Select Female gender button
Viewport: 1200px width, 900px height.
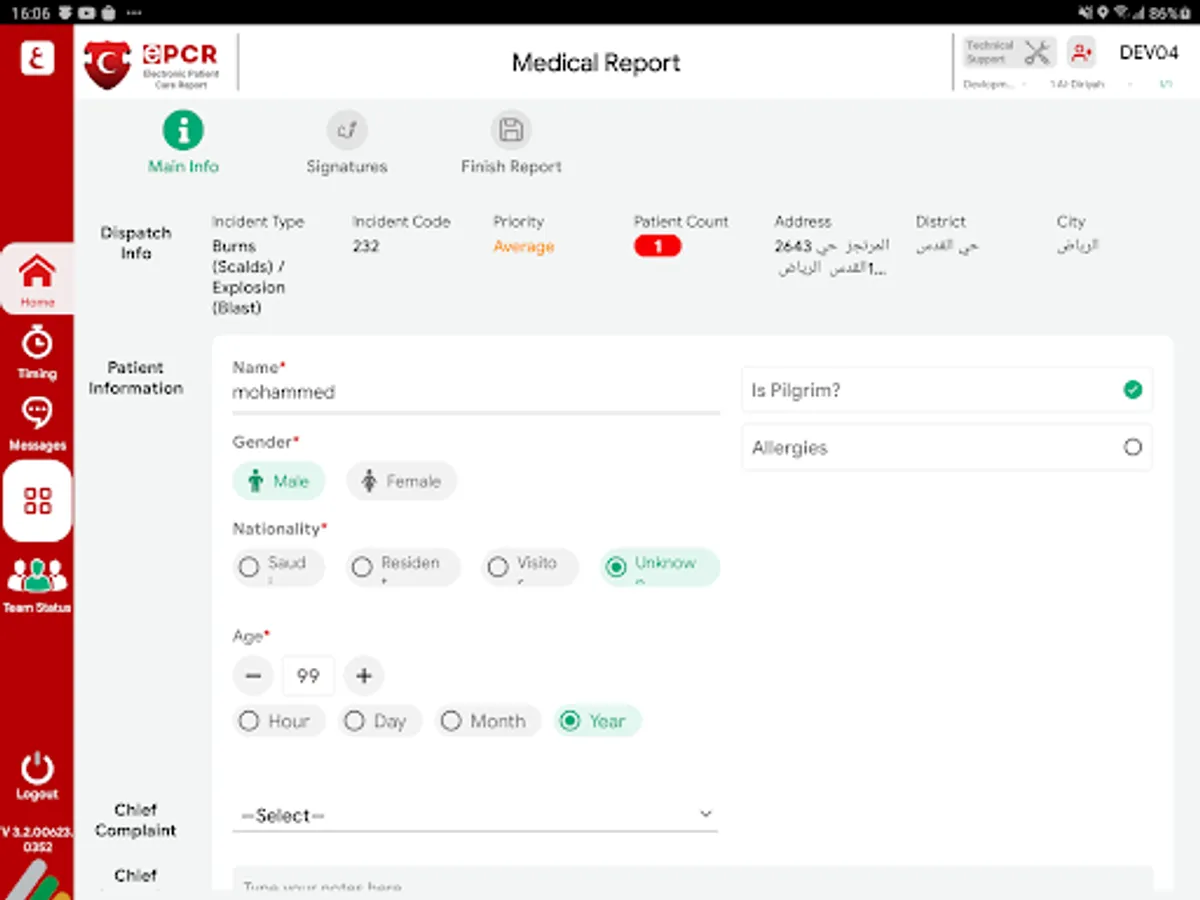pyautogui.click(x=401, y=481)
